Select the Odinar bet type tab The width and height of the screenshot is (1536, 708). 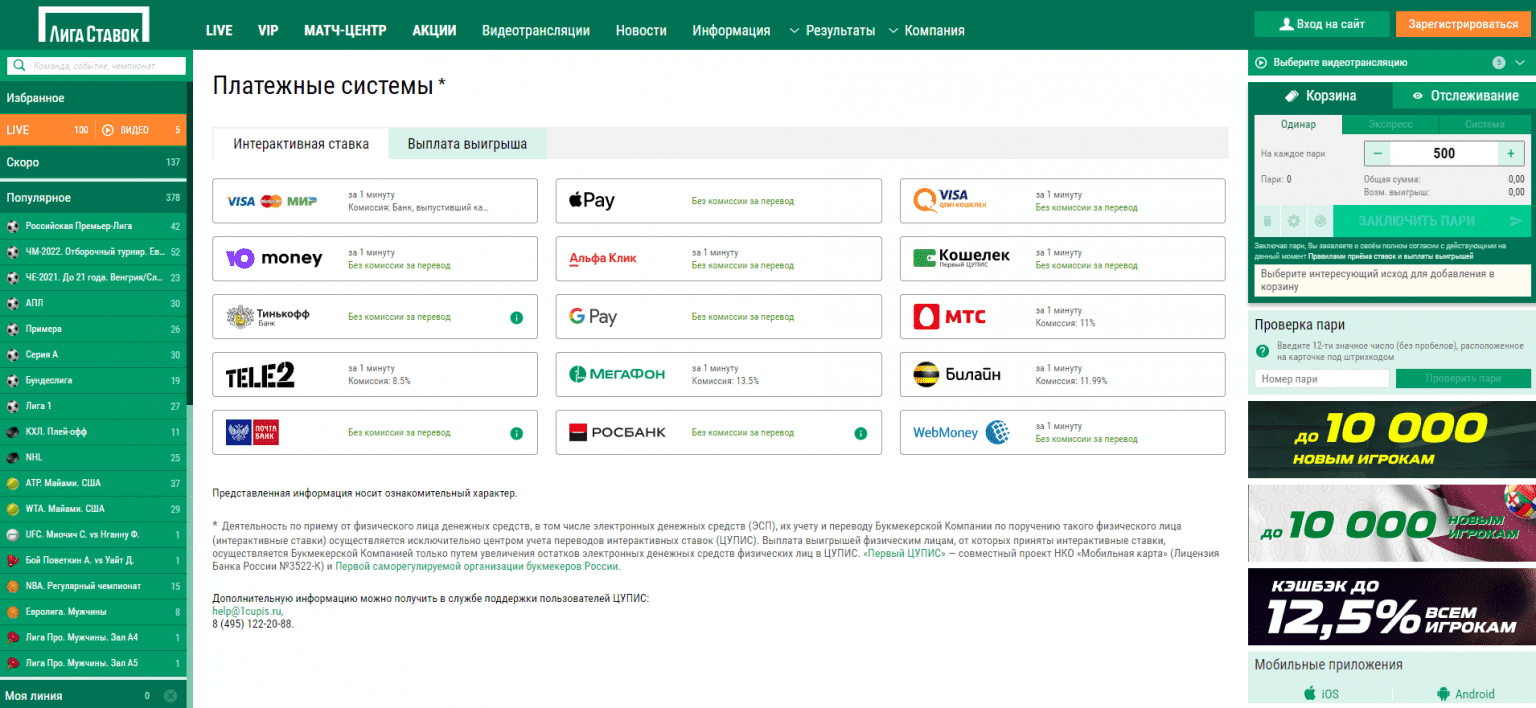(1298, 125)
